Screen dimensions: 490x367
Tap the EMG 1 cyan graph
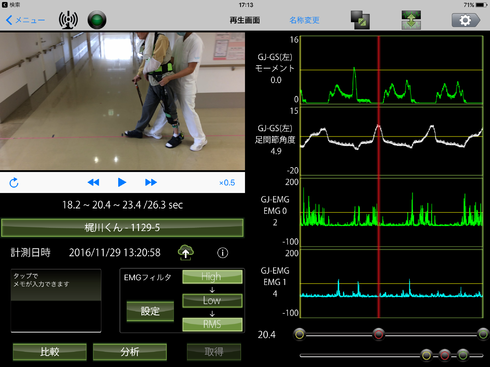click(x=392, y=283)
